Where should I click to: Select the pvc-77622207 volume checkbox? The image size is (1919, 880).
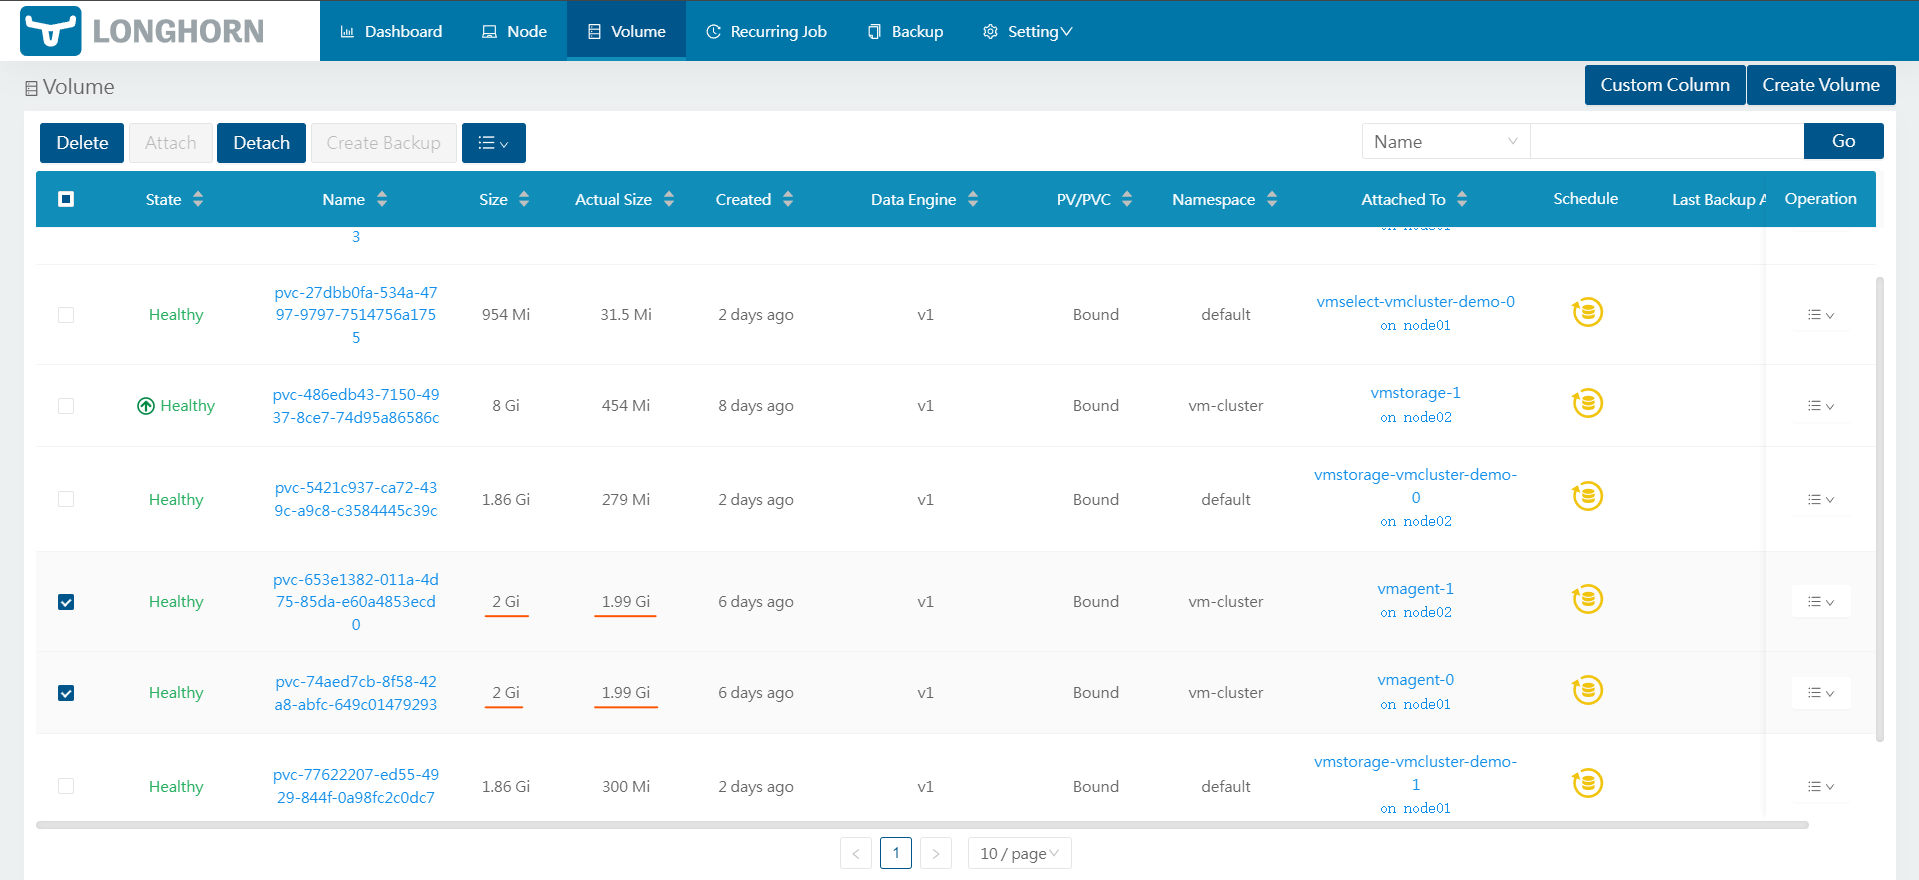click(x=66, y=786)
